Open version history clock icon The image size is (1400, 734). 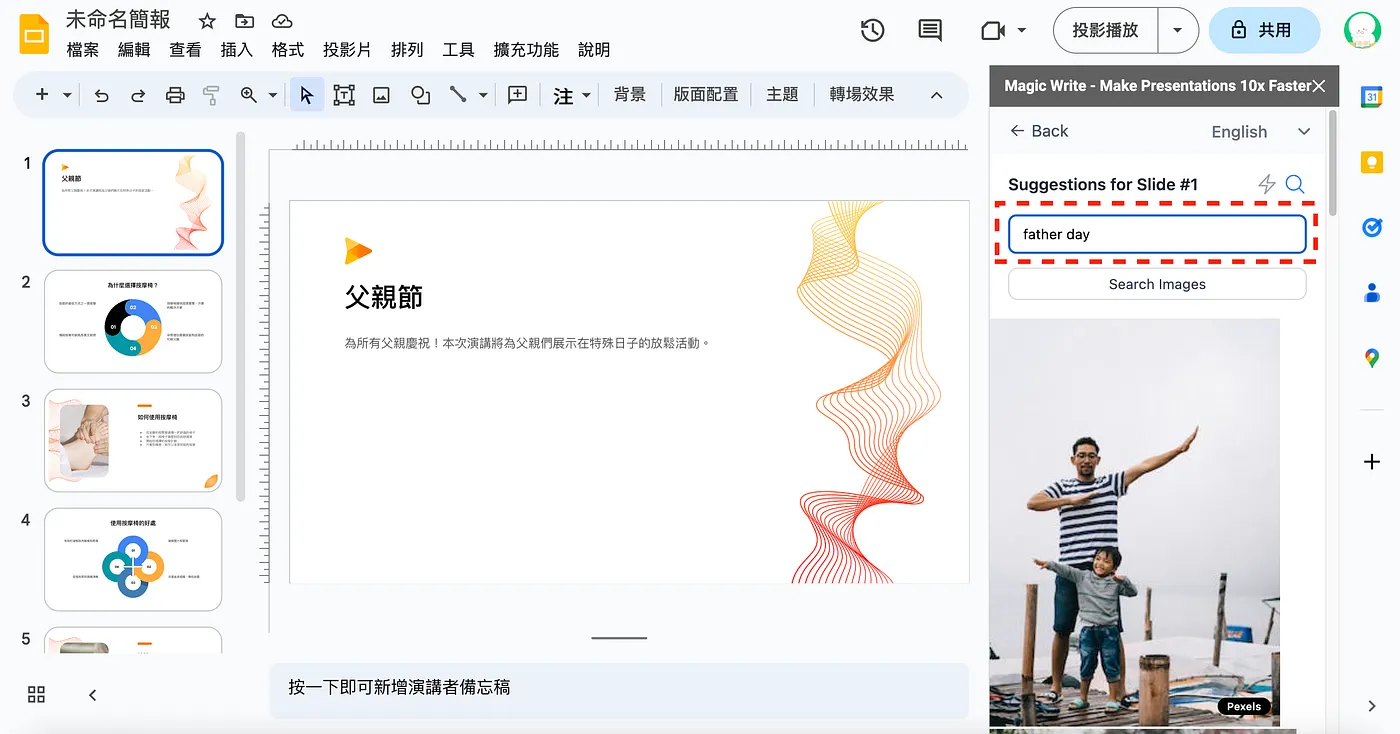click(x=872, y=31)
